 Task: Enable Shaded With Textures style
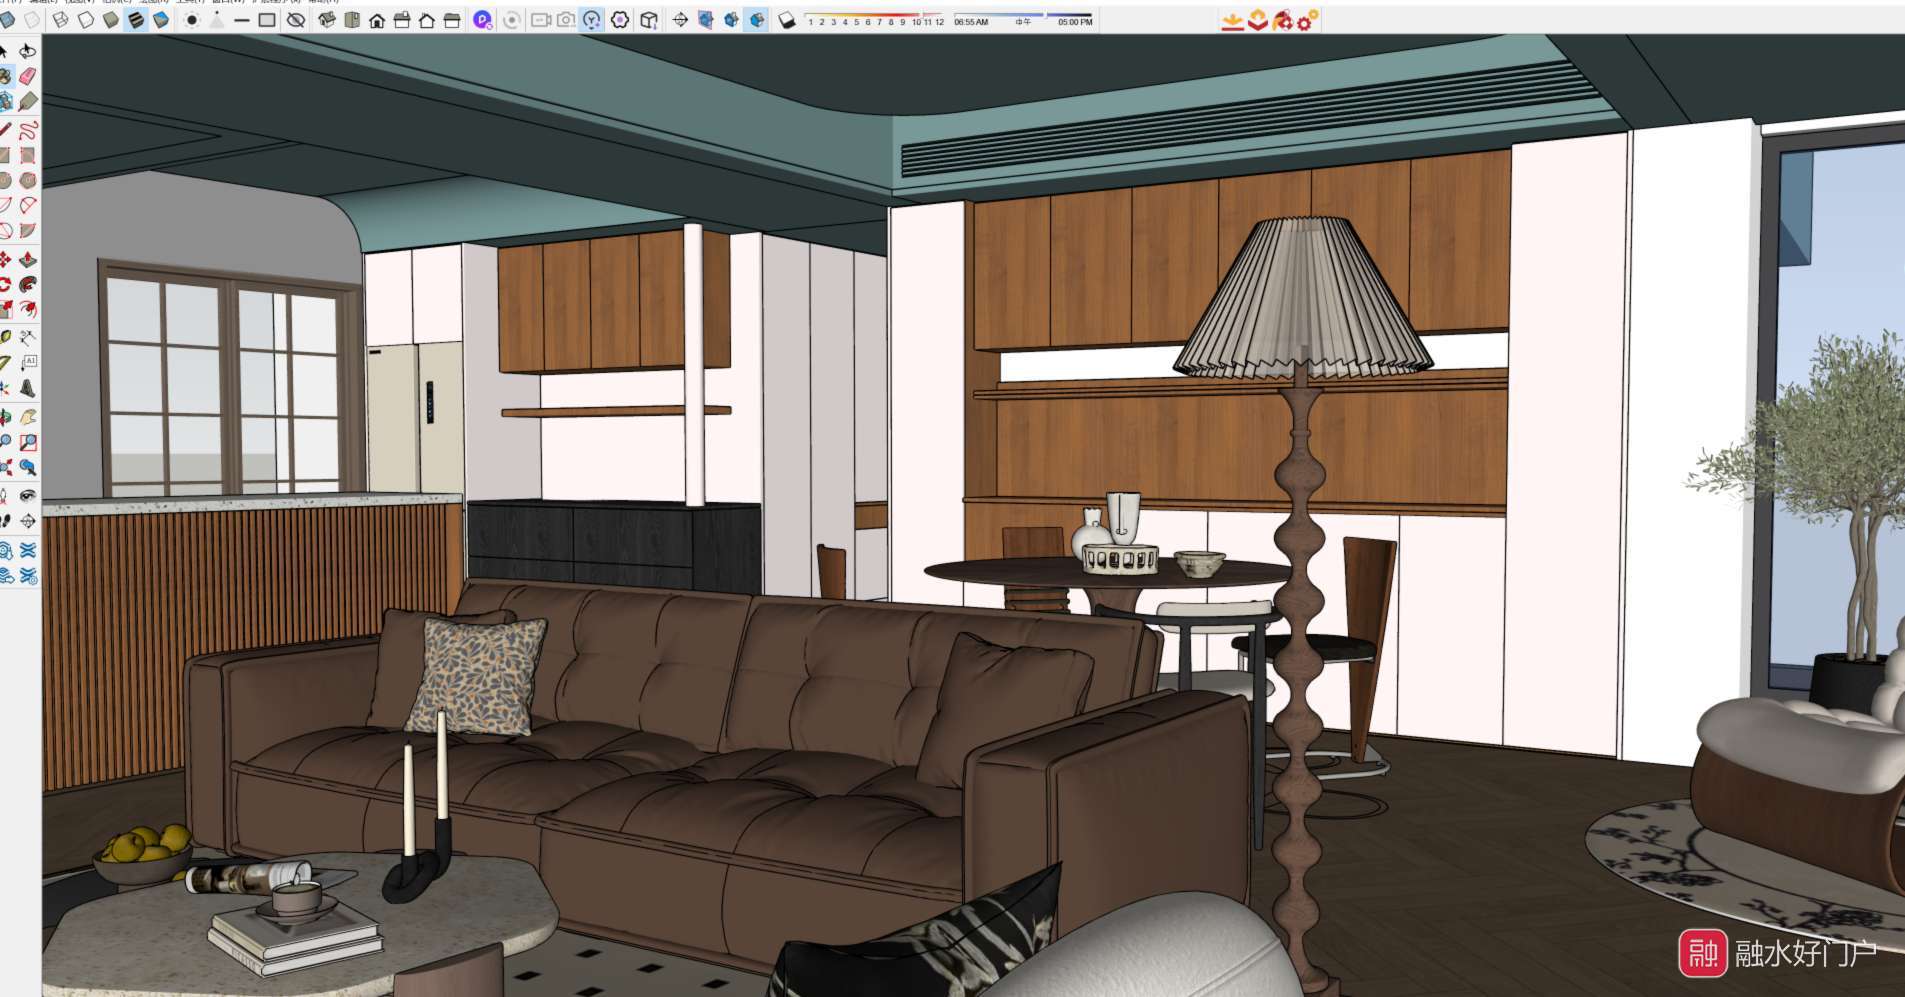pyautogui.click(x=136, y=20)
